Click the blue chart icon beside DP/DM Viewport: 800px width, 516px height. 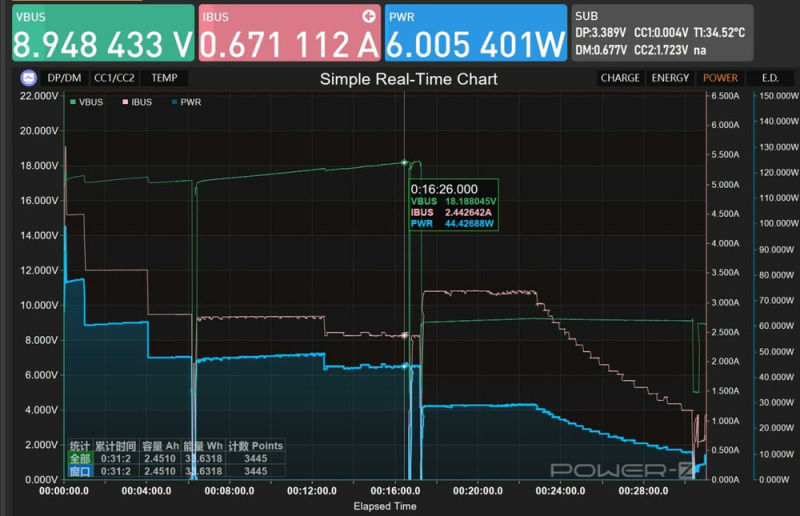(27, 78)
